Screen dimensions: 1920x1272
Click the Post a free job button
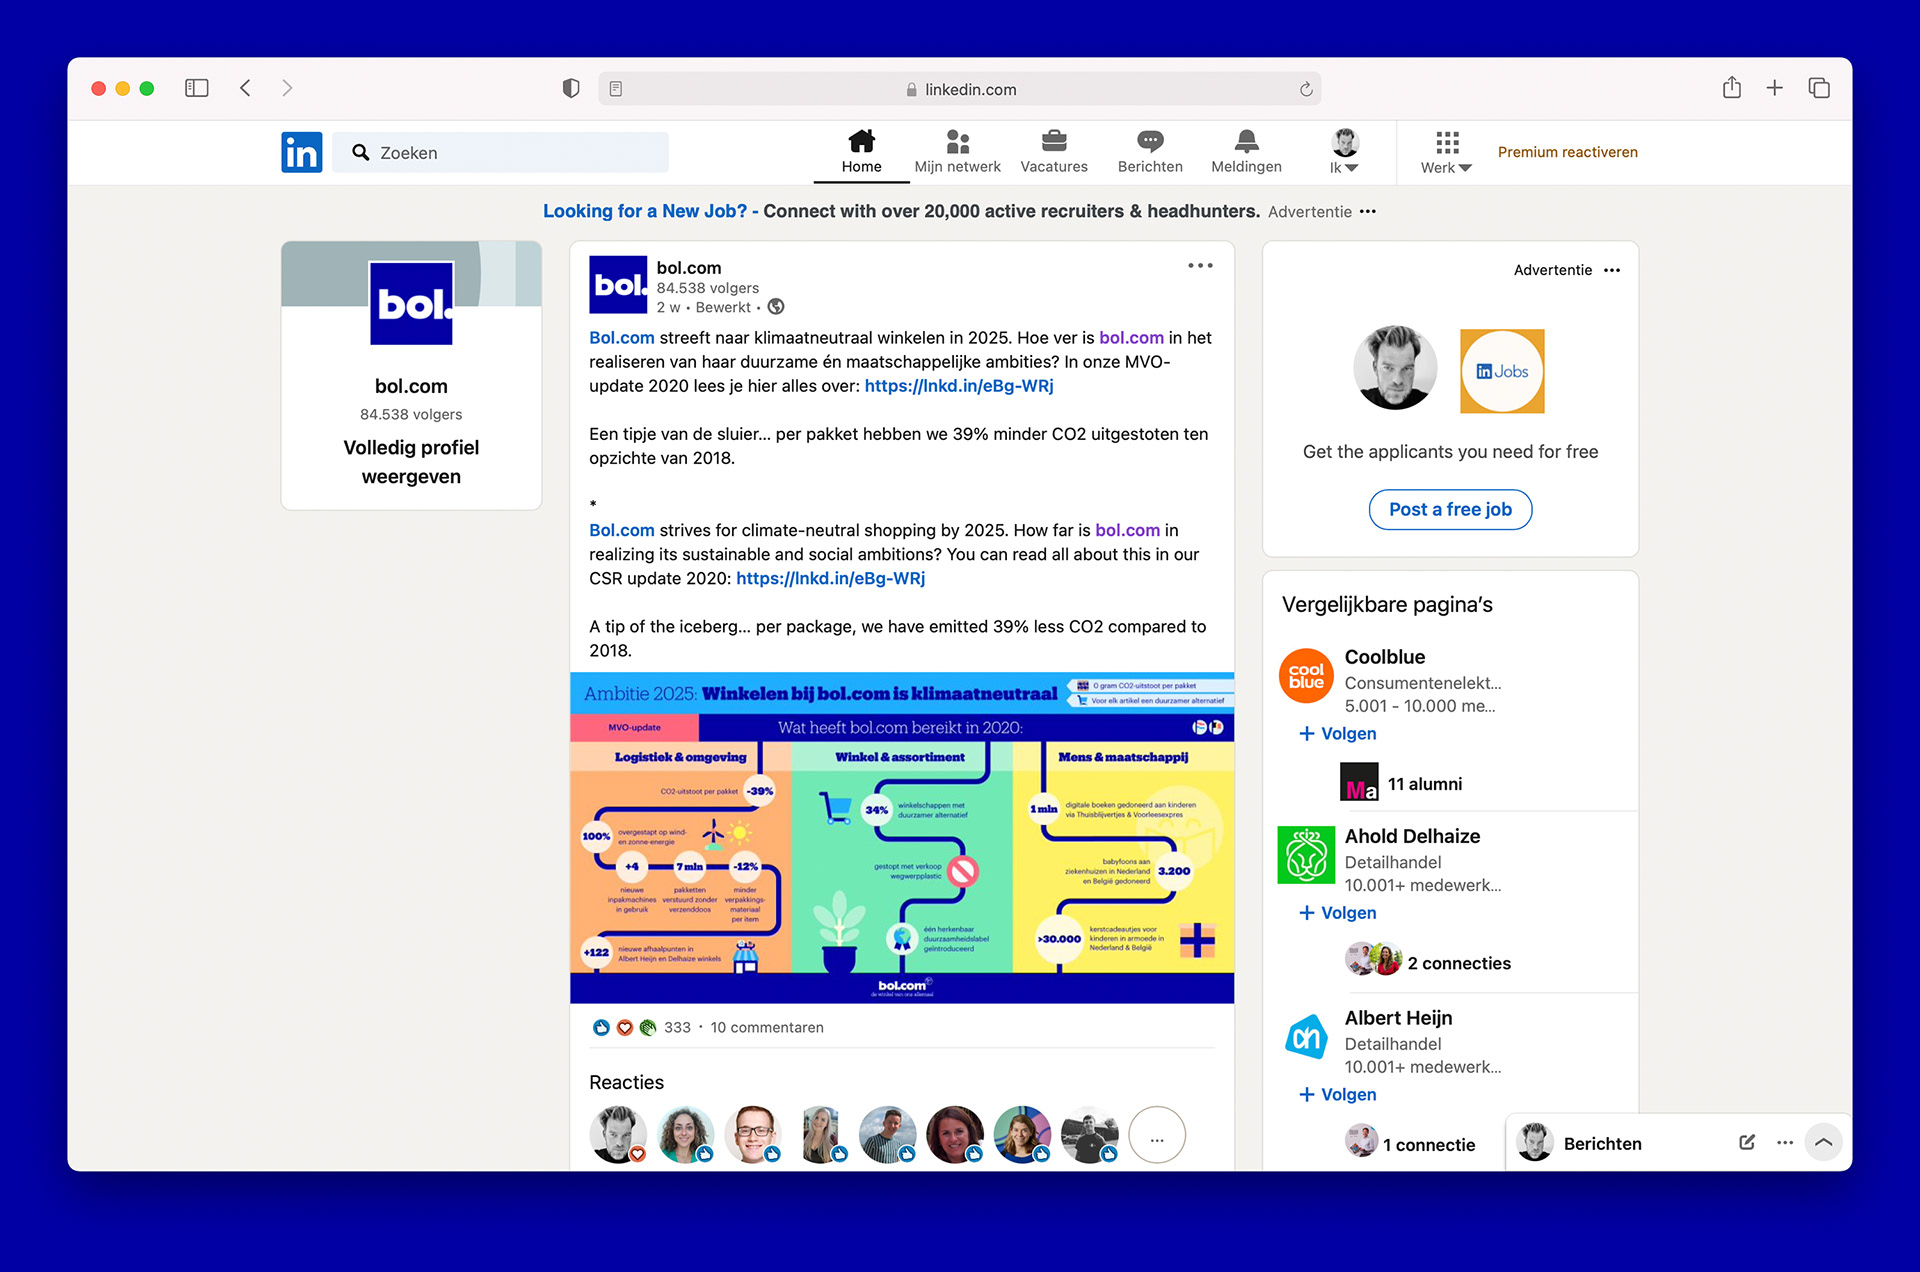point(1449,509)
